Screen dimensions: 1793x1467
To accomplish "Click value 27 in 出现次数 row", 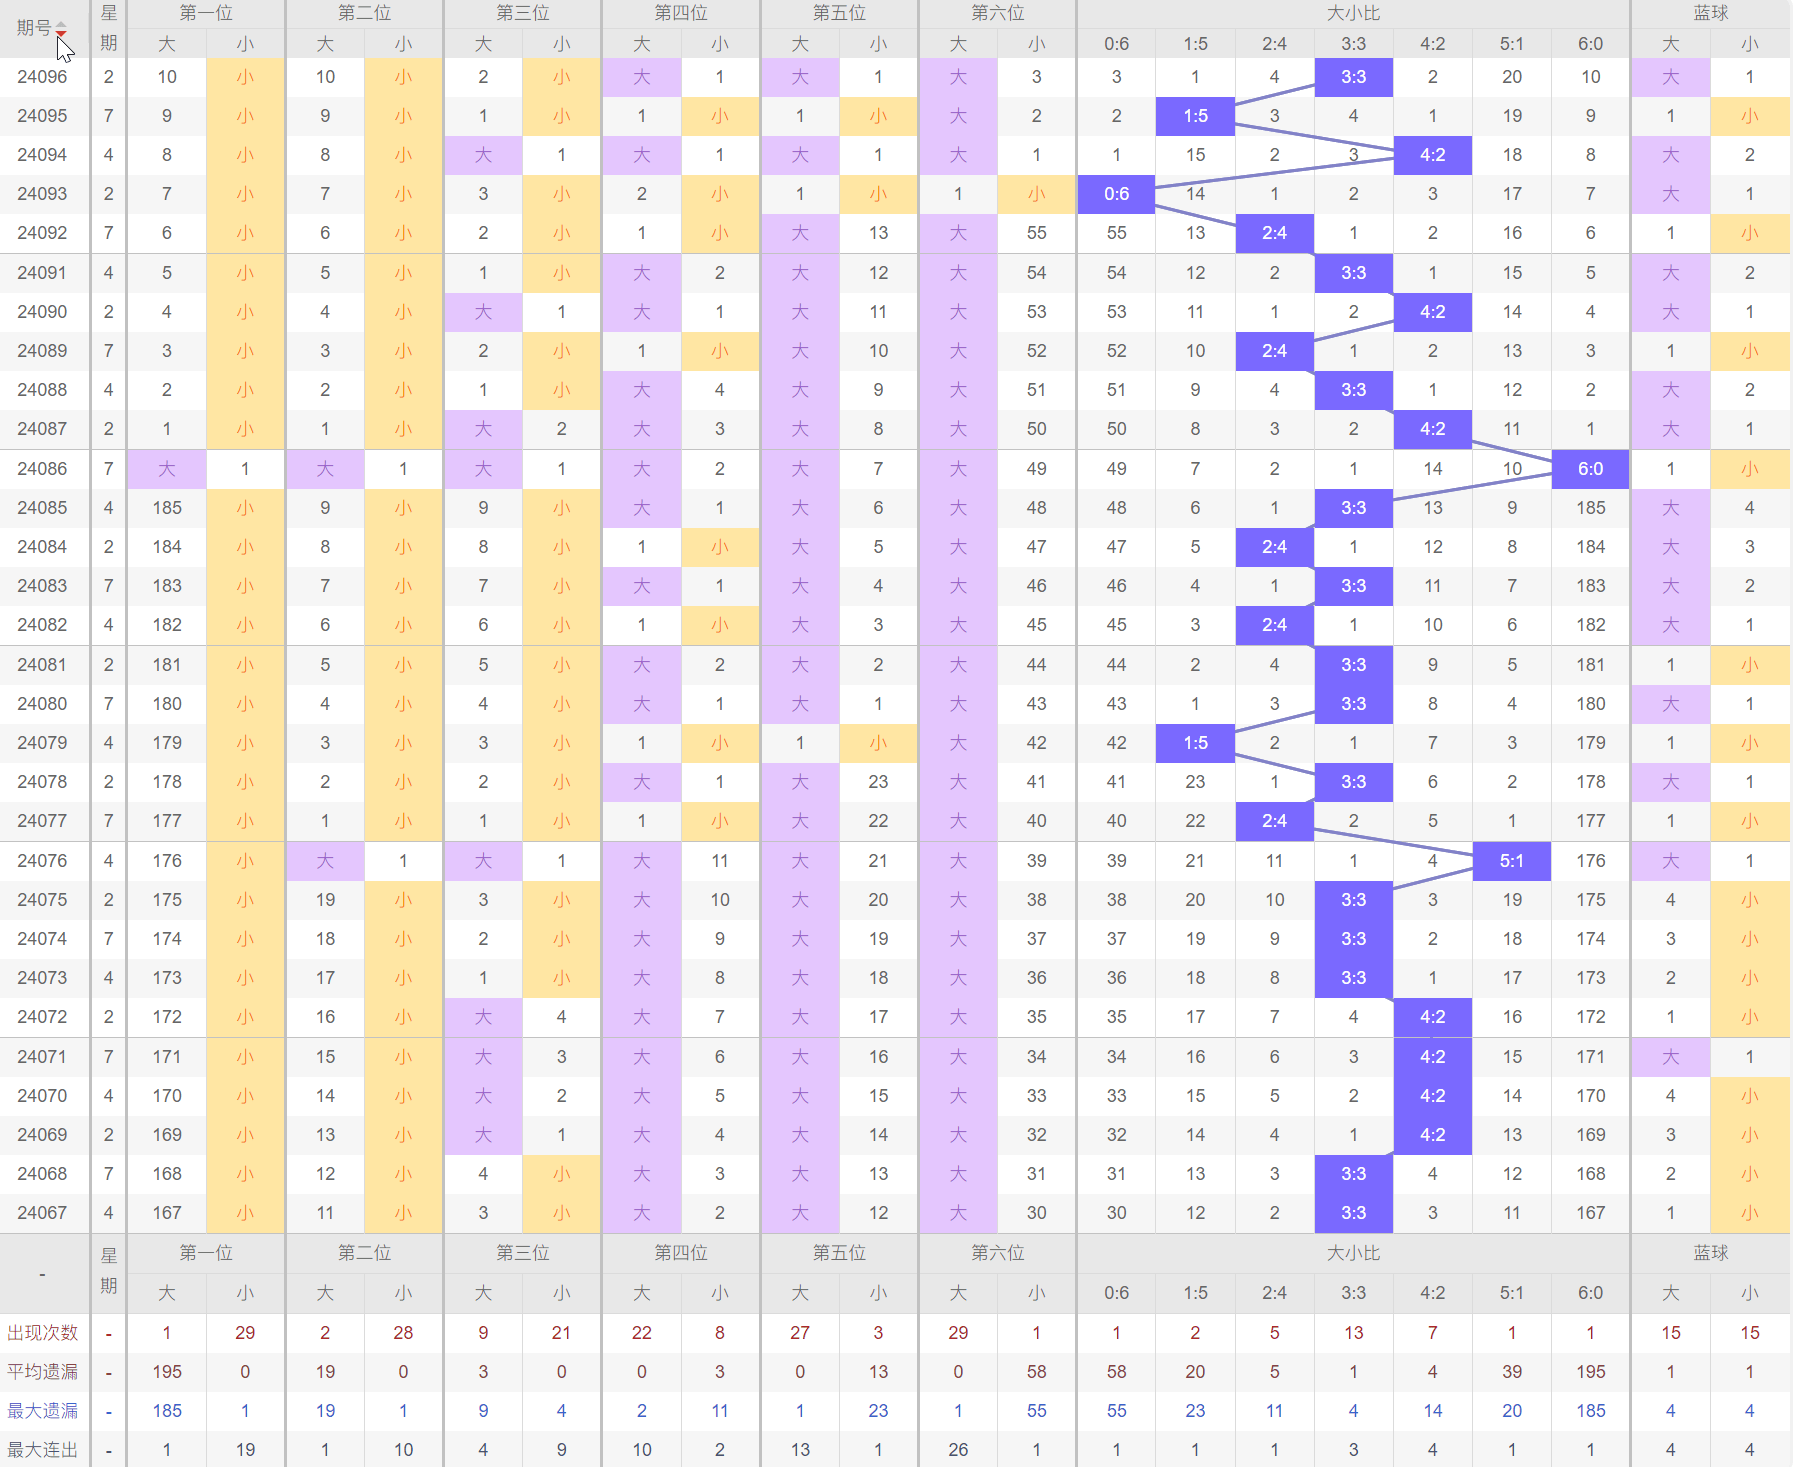I will tap(800, 1333).
